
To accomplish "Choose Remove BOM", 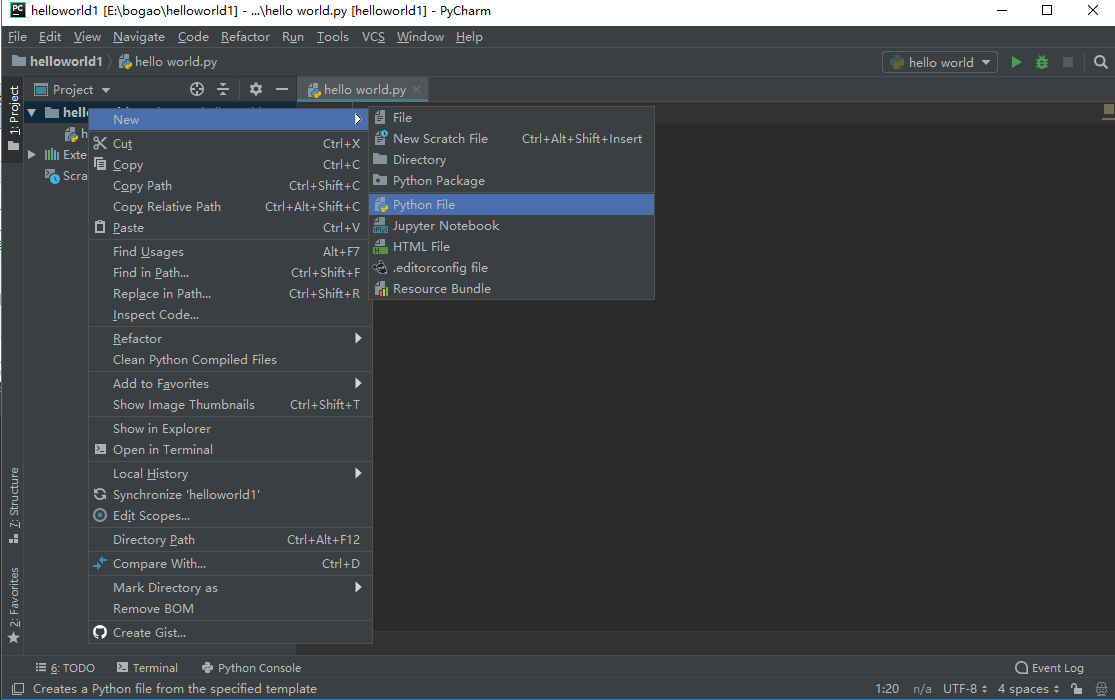I will pyautogui.click(x=230, y=609).
